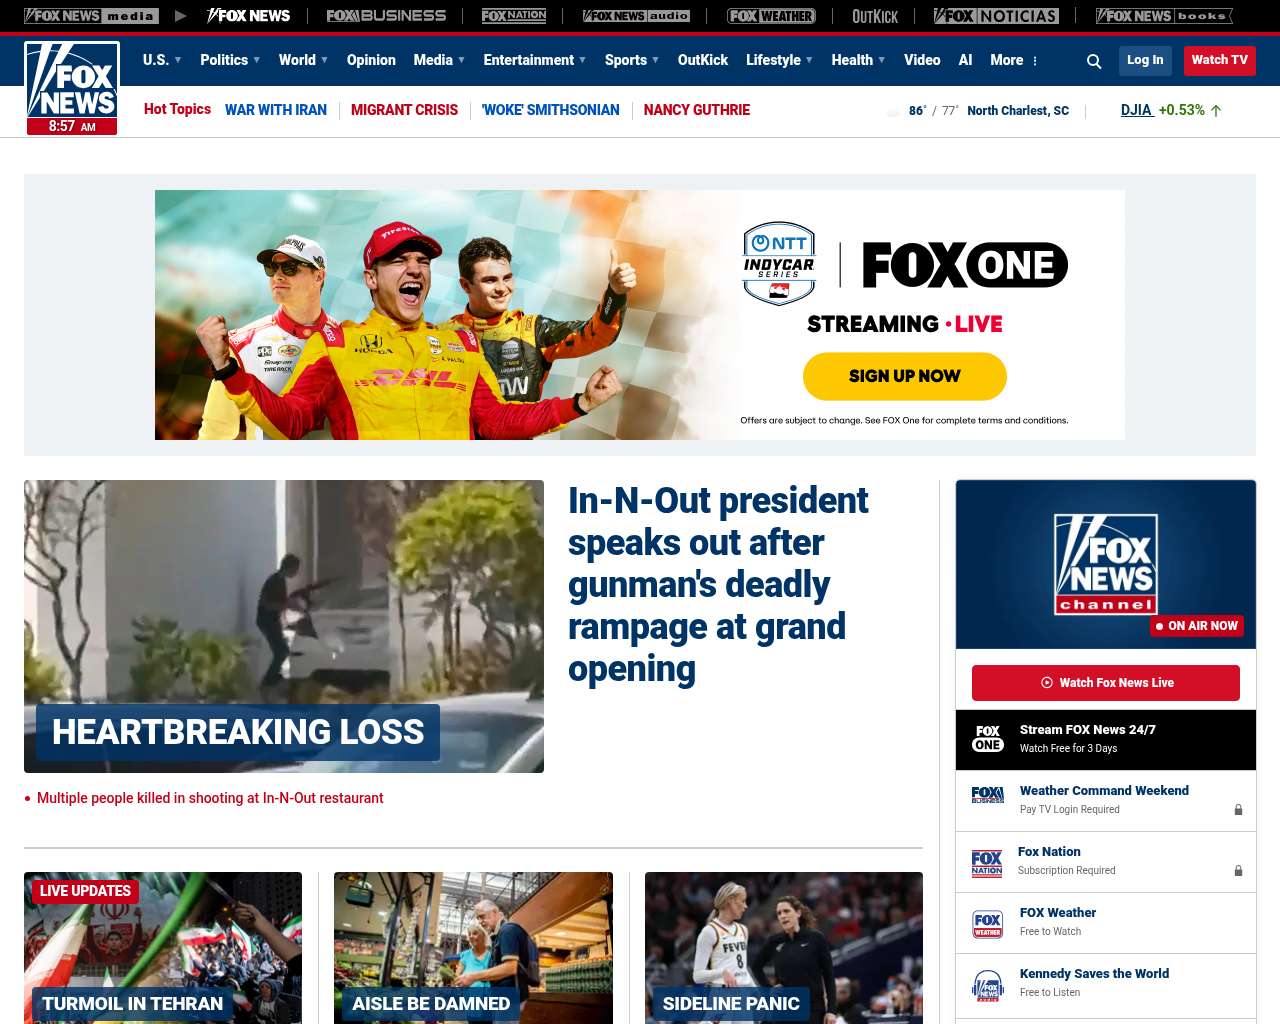1280x1024 pixels.
Task: Open WAR WITH IRAN hot topic
Action: pyautogui.click(x=276, y=110)
